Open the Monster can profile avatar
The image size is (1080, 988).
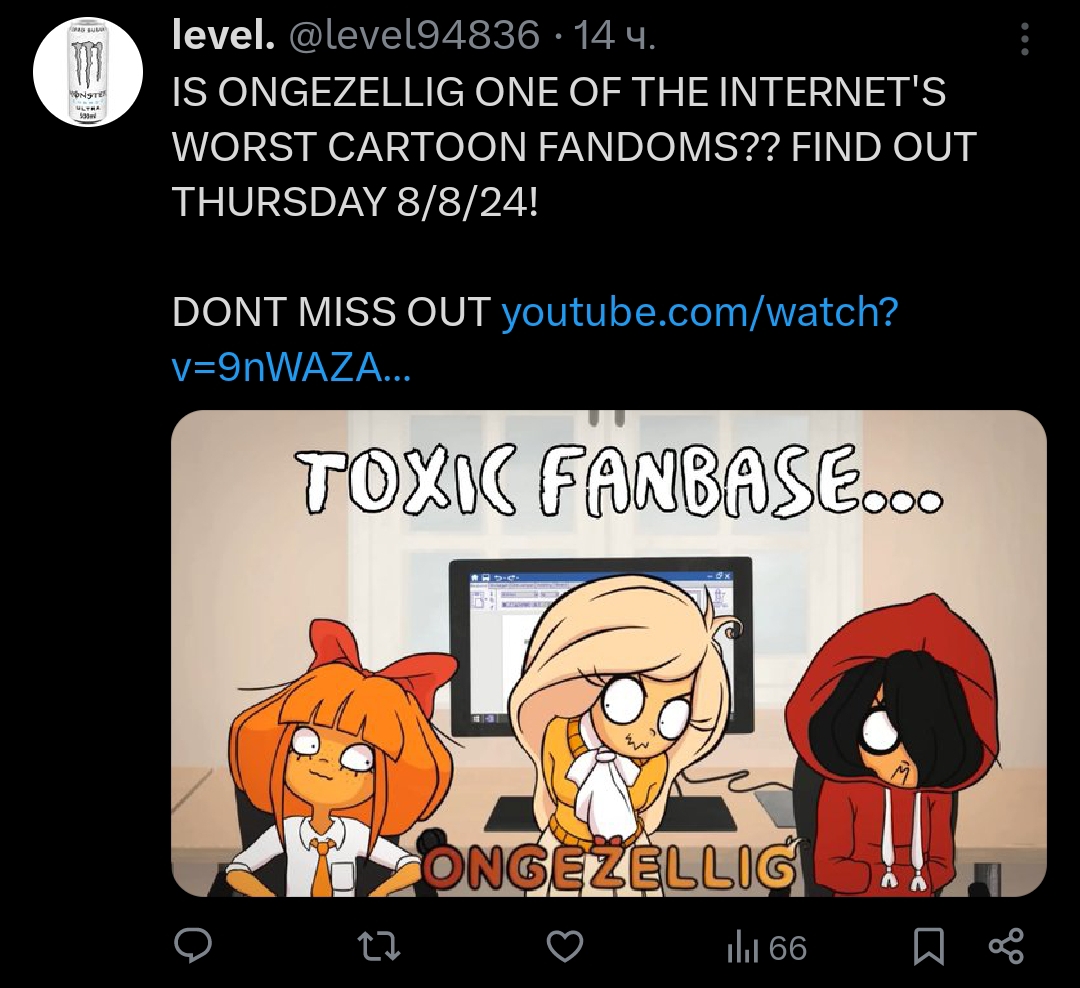coord(88,72)
